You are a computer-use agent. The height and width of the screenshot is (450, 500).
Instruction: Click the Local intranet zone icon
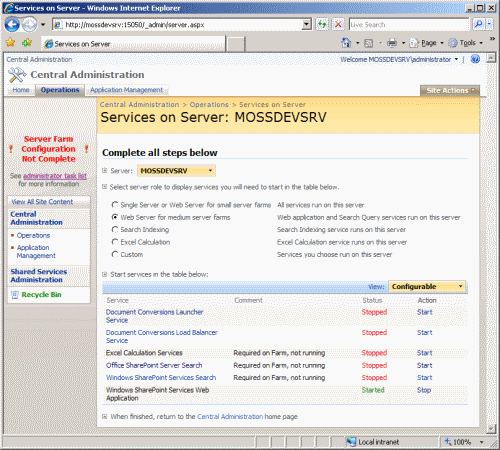(351, 442)
